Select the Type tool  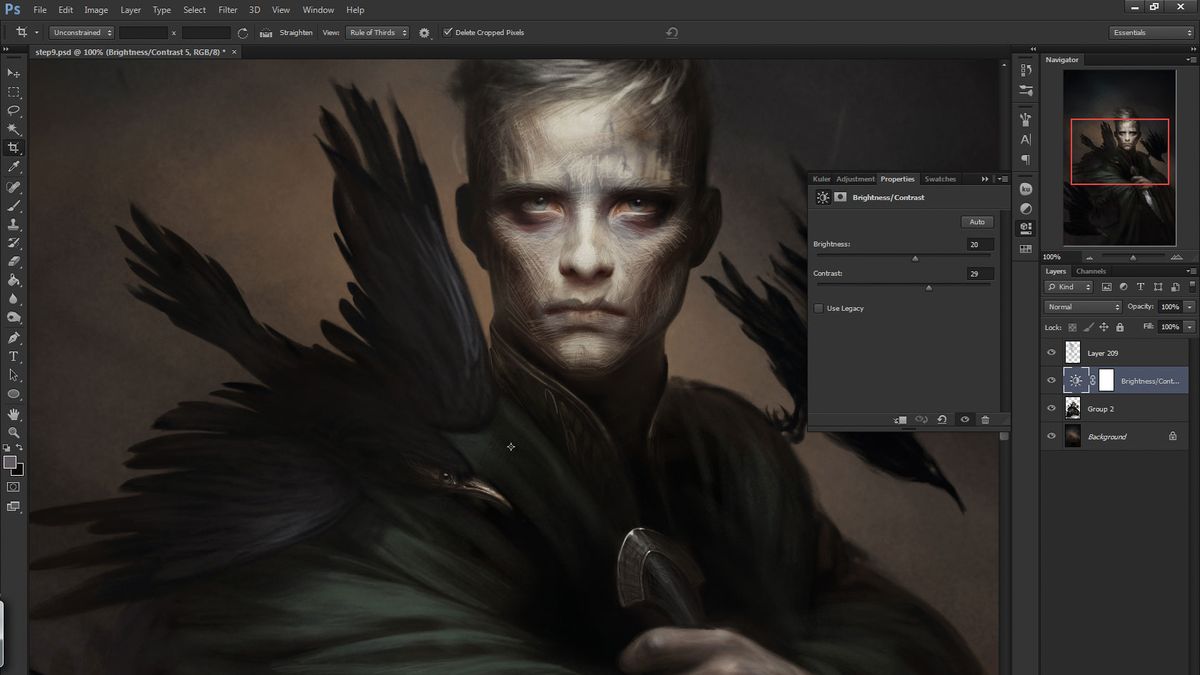tap(14, 355)
